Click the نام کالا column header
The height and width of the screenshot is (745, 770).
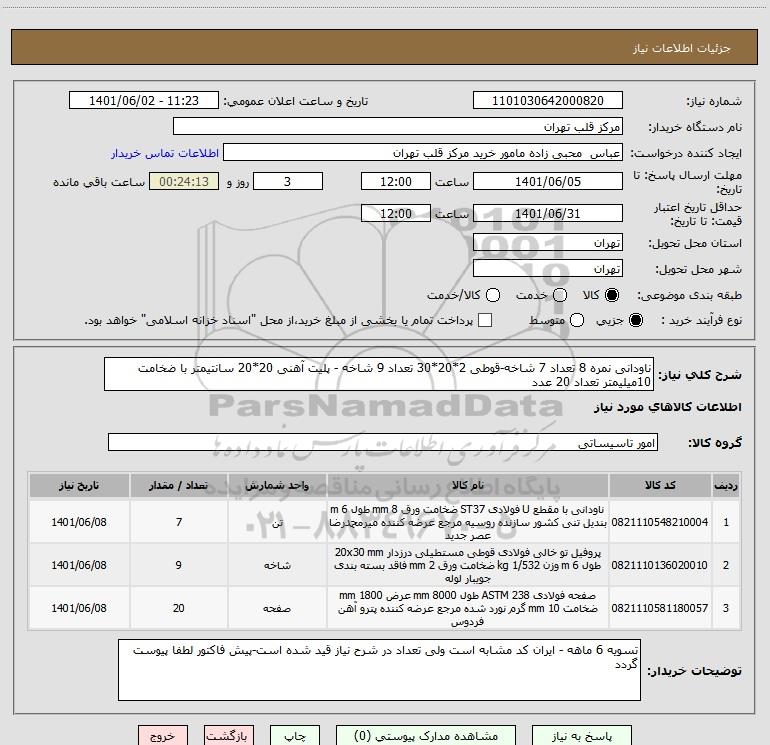pos(468,486)
